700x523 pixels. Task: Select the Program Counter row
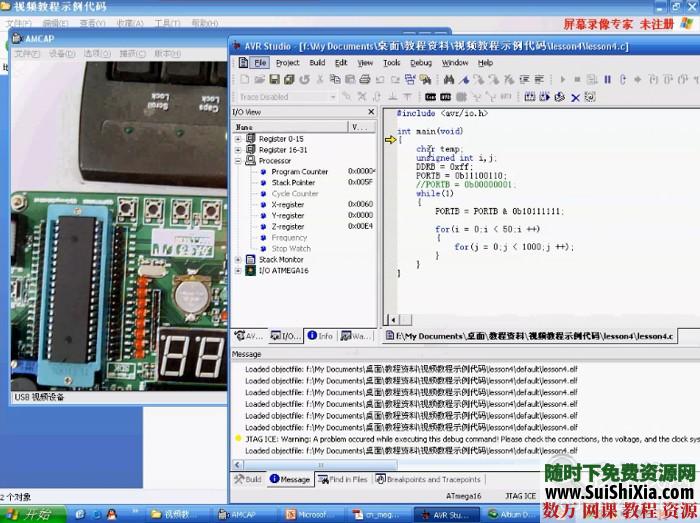click(x=299, y=172)
